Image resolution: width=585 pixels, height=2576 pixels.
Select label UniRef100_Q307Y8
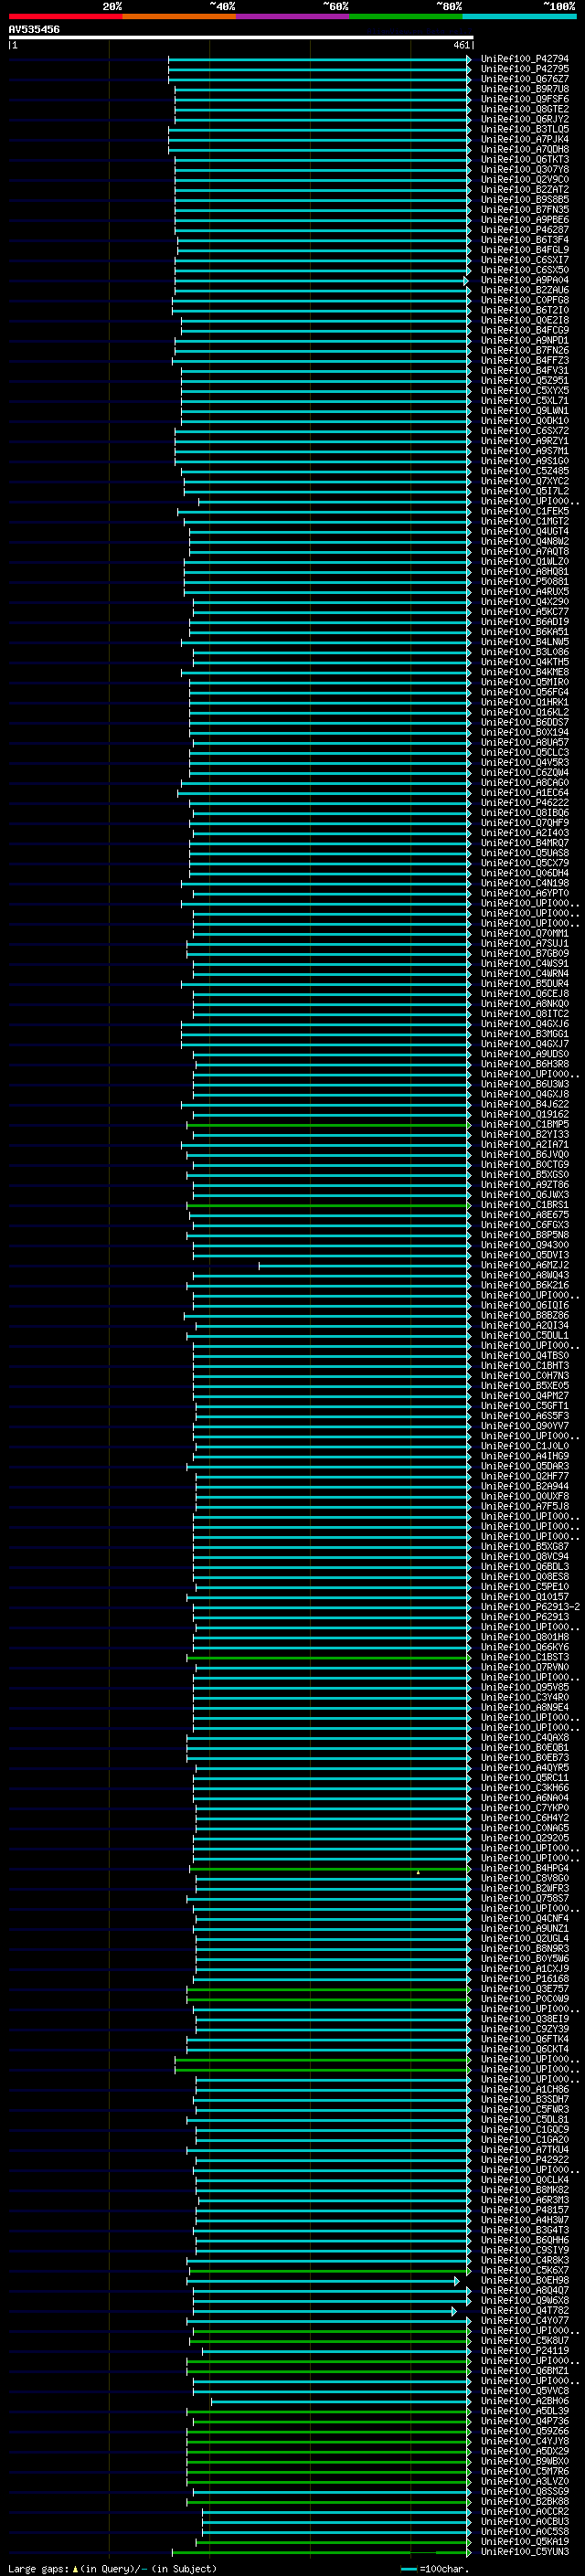click(525, 169)
